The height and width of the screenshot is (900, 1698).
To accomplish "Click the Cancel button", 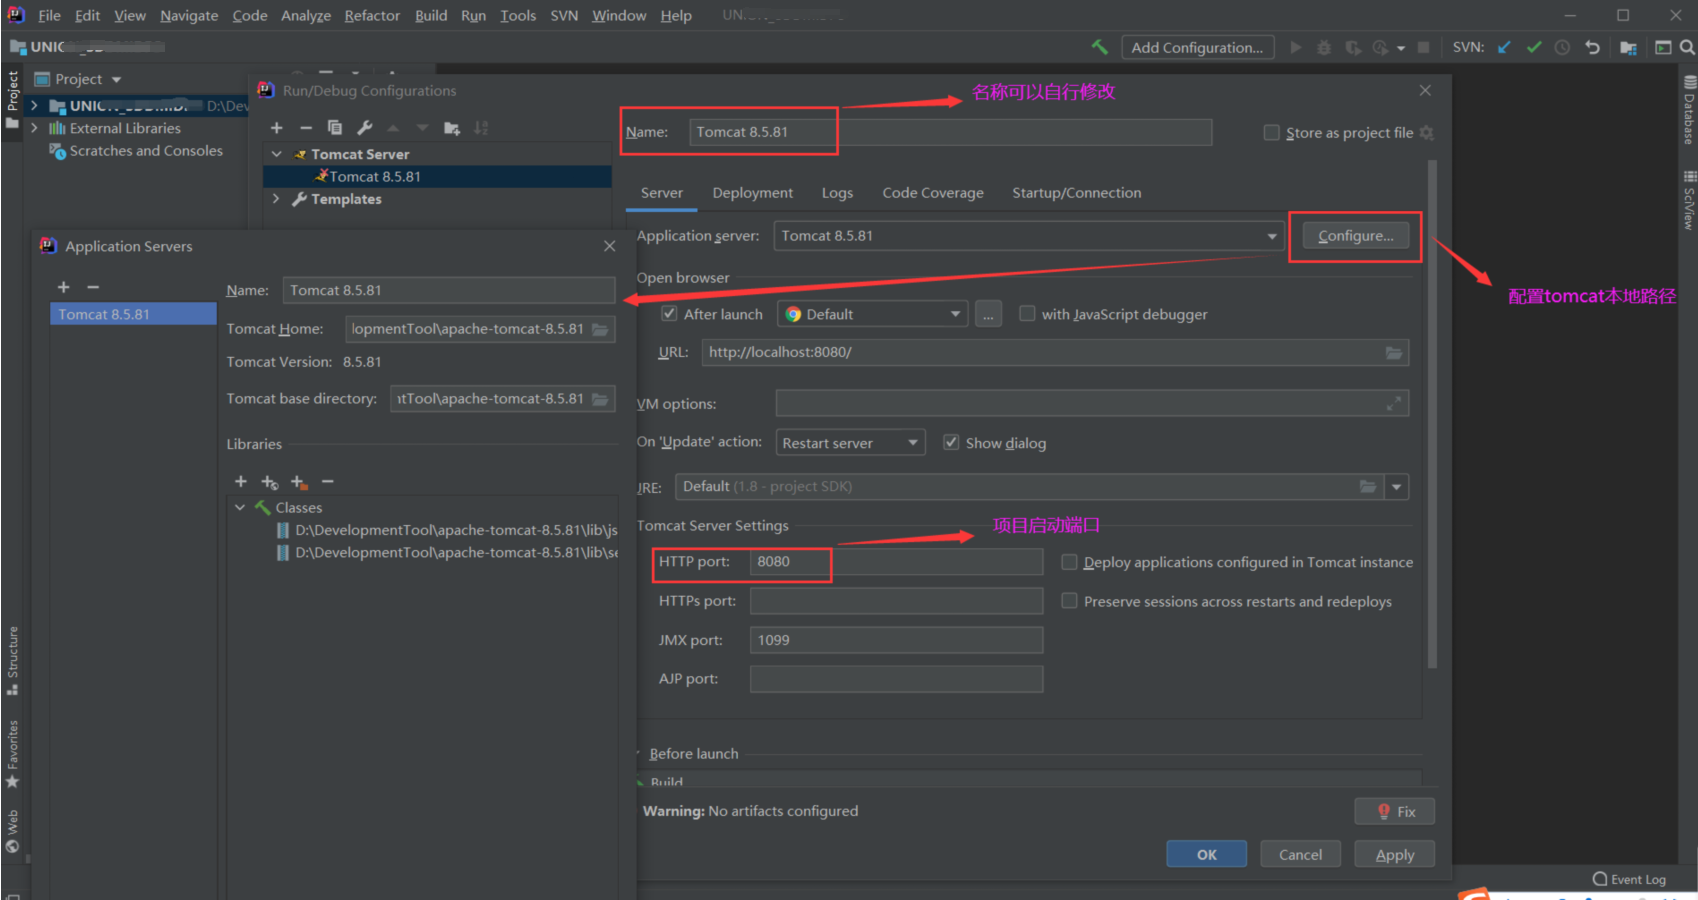I will [x=1300, y=854].
